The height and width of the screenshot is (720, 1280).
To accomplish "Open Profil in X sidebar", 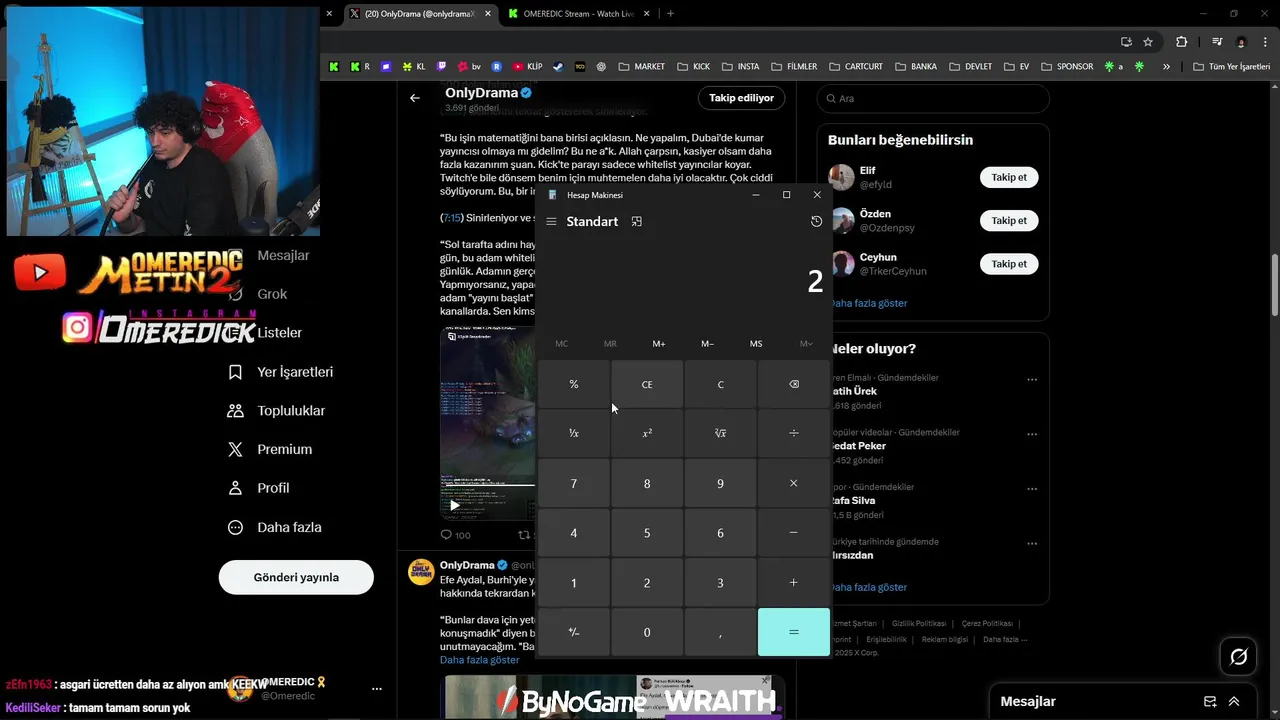I will click(259, 488).
